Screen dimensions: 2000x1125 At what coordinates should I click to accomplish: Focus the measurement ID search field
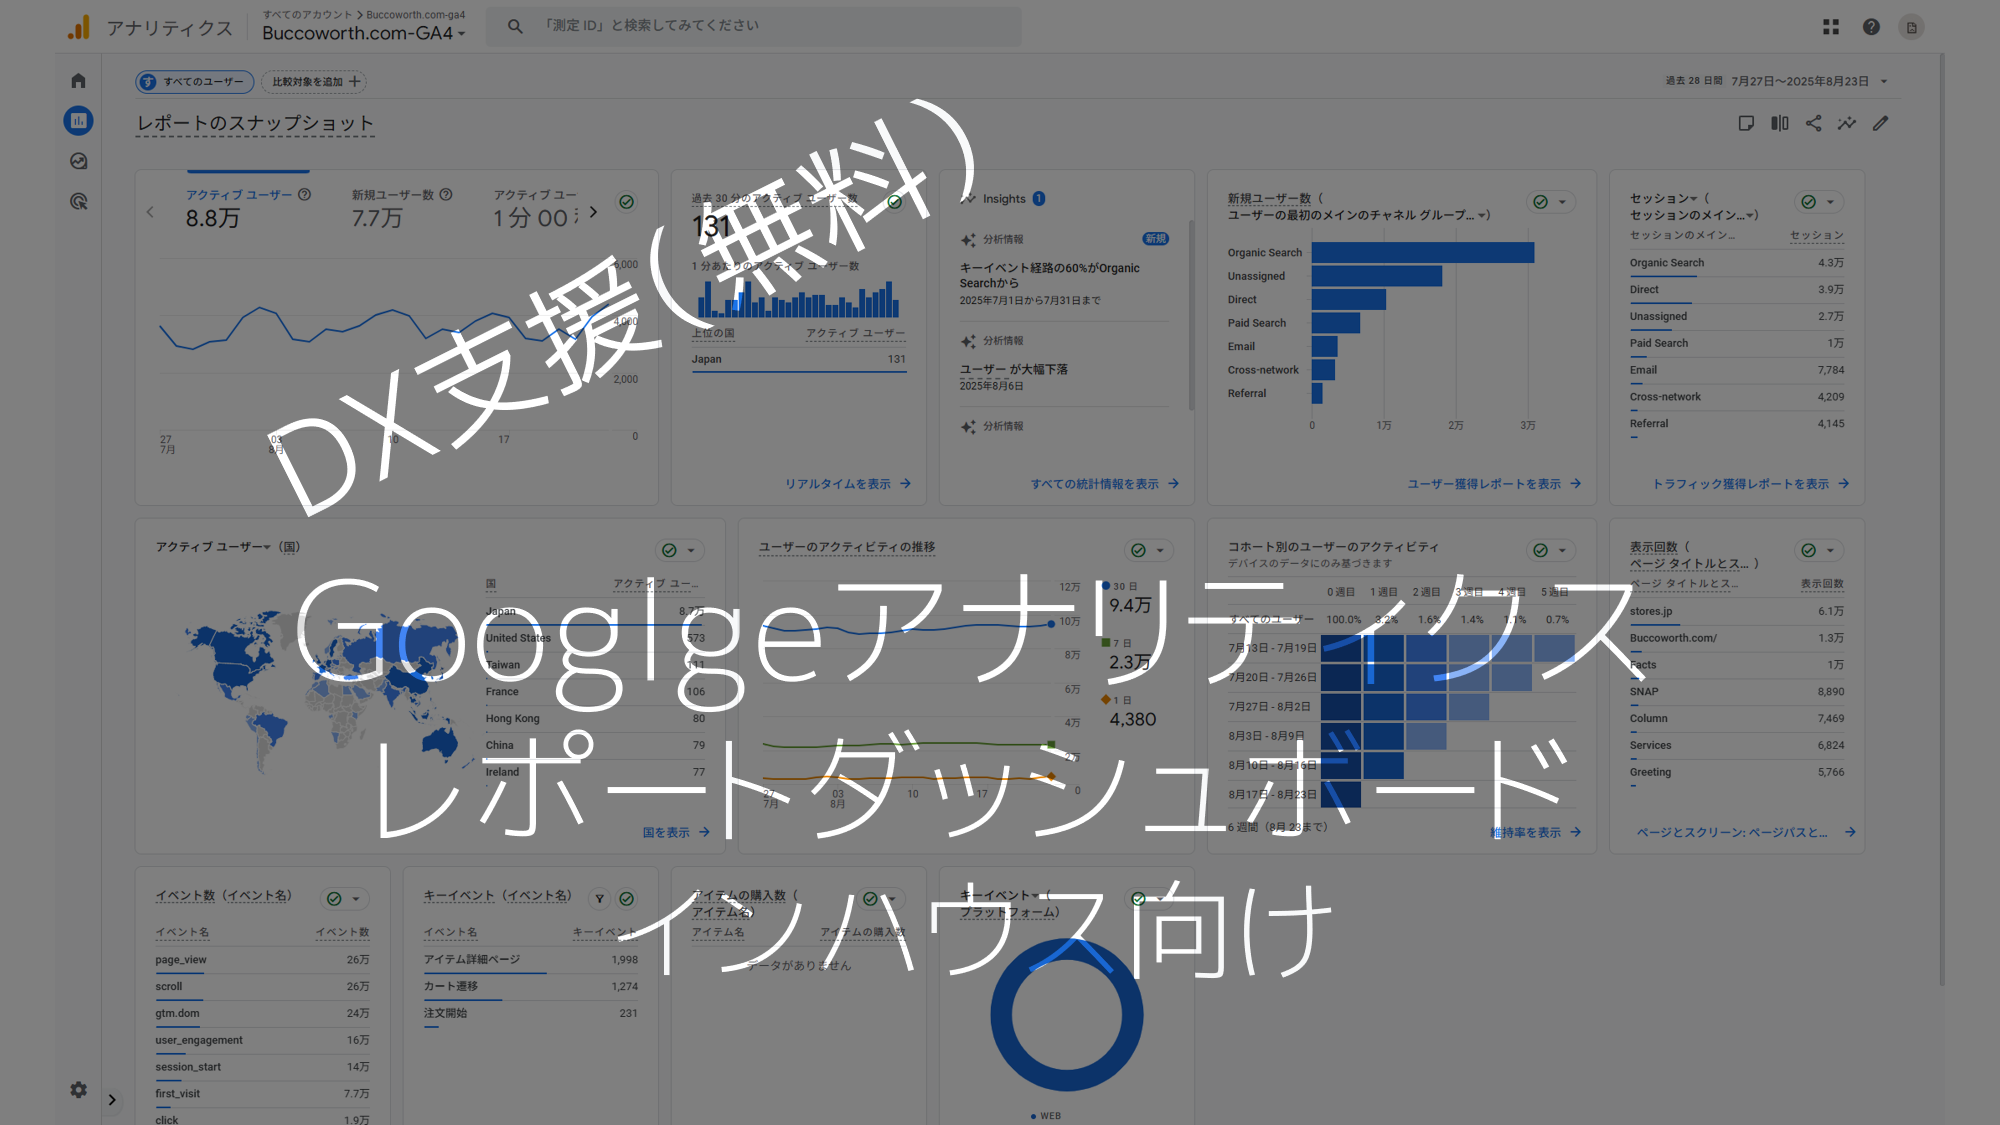(754, 26)
